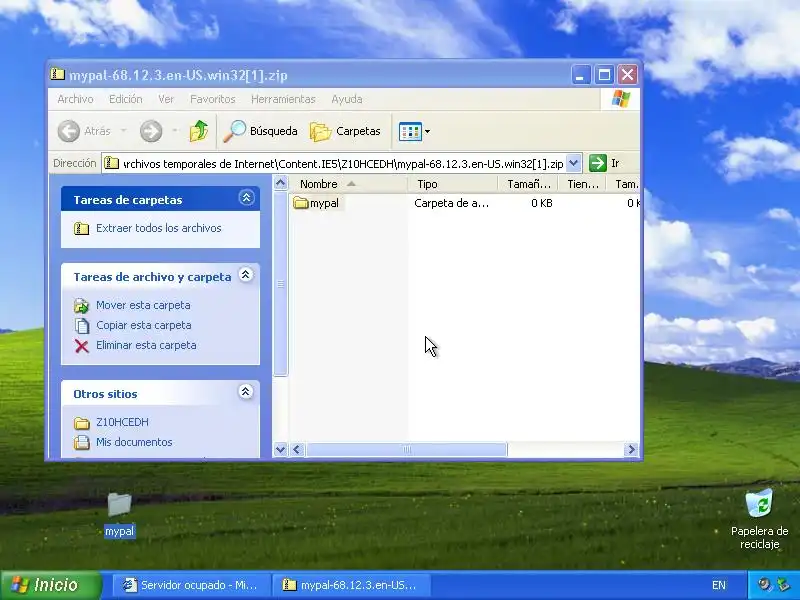Sort by the Nombre column header
The height and width of the screenshot is (600, 800).
coord(349,184)
